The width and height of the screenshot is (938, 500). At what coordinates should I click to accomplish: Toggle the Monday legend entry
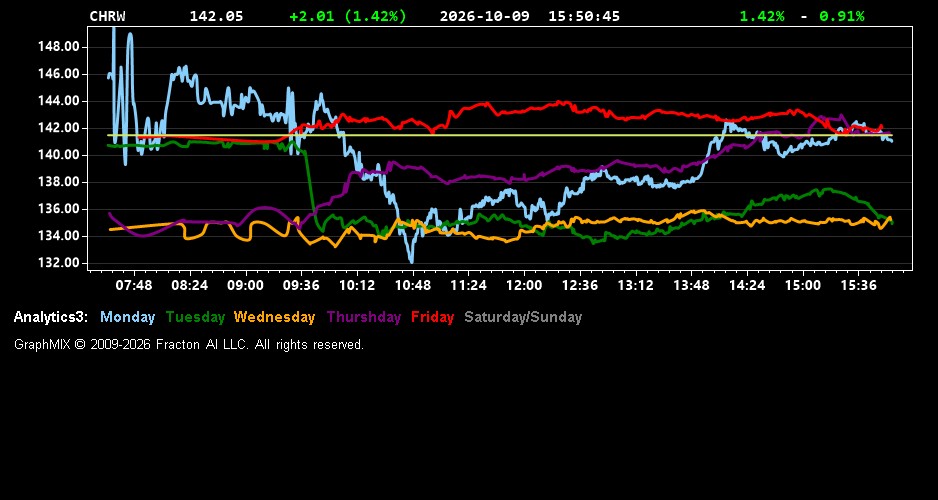(127, 317)
